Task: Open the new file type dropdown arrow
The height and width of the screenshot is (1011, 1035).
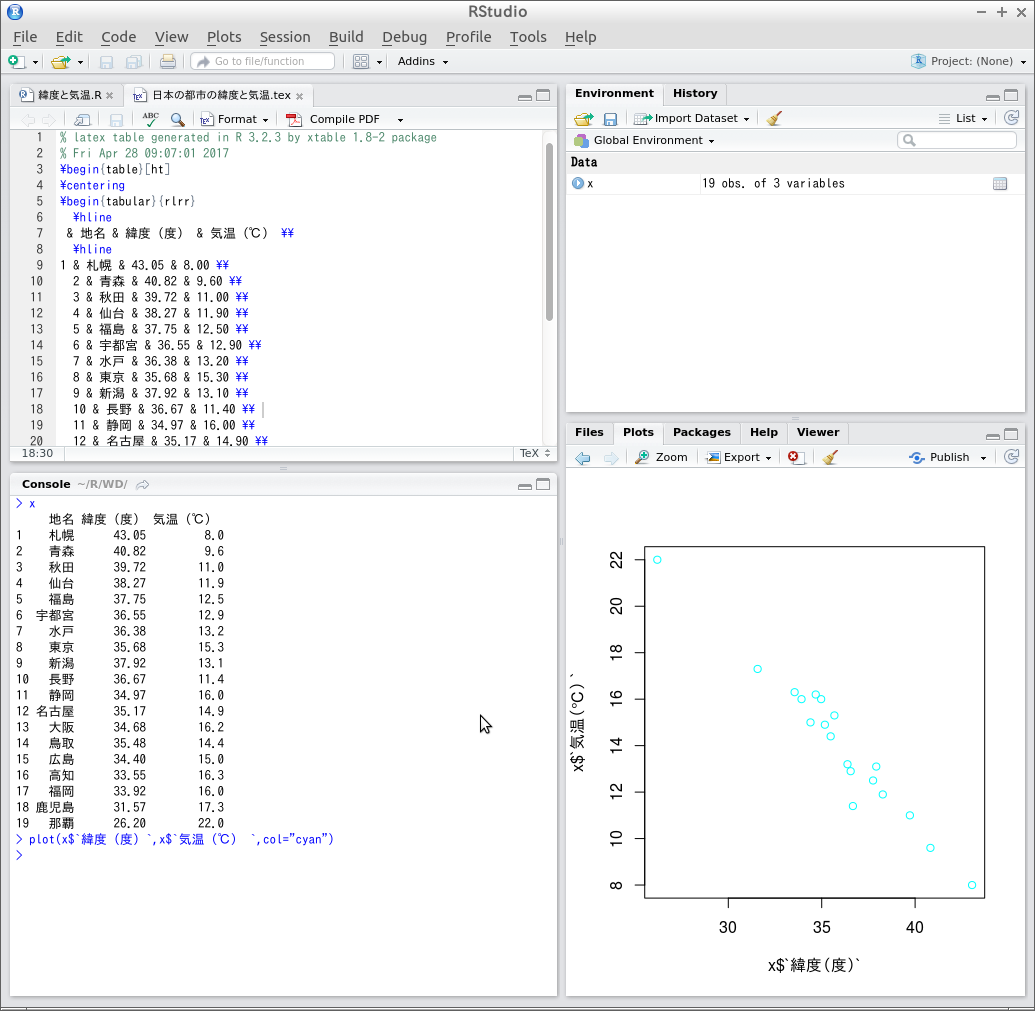Action: coord(35,62)
